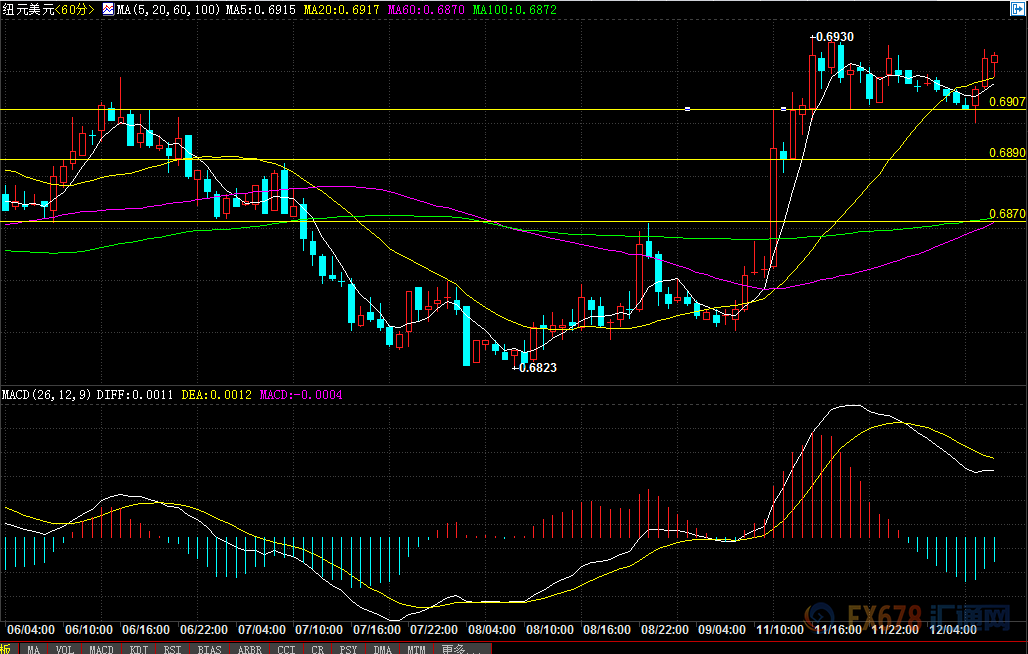The height and width of the screenshot is (654, 1028).
Task: Switch to the DMA indicator tab
Action: coord(383,649)
